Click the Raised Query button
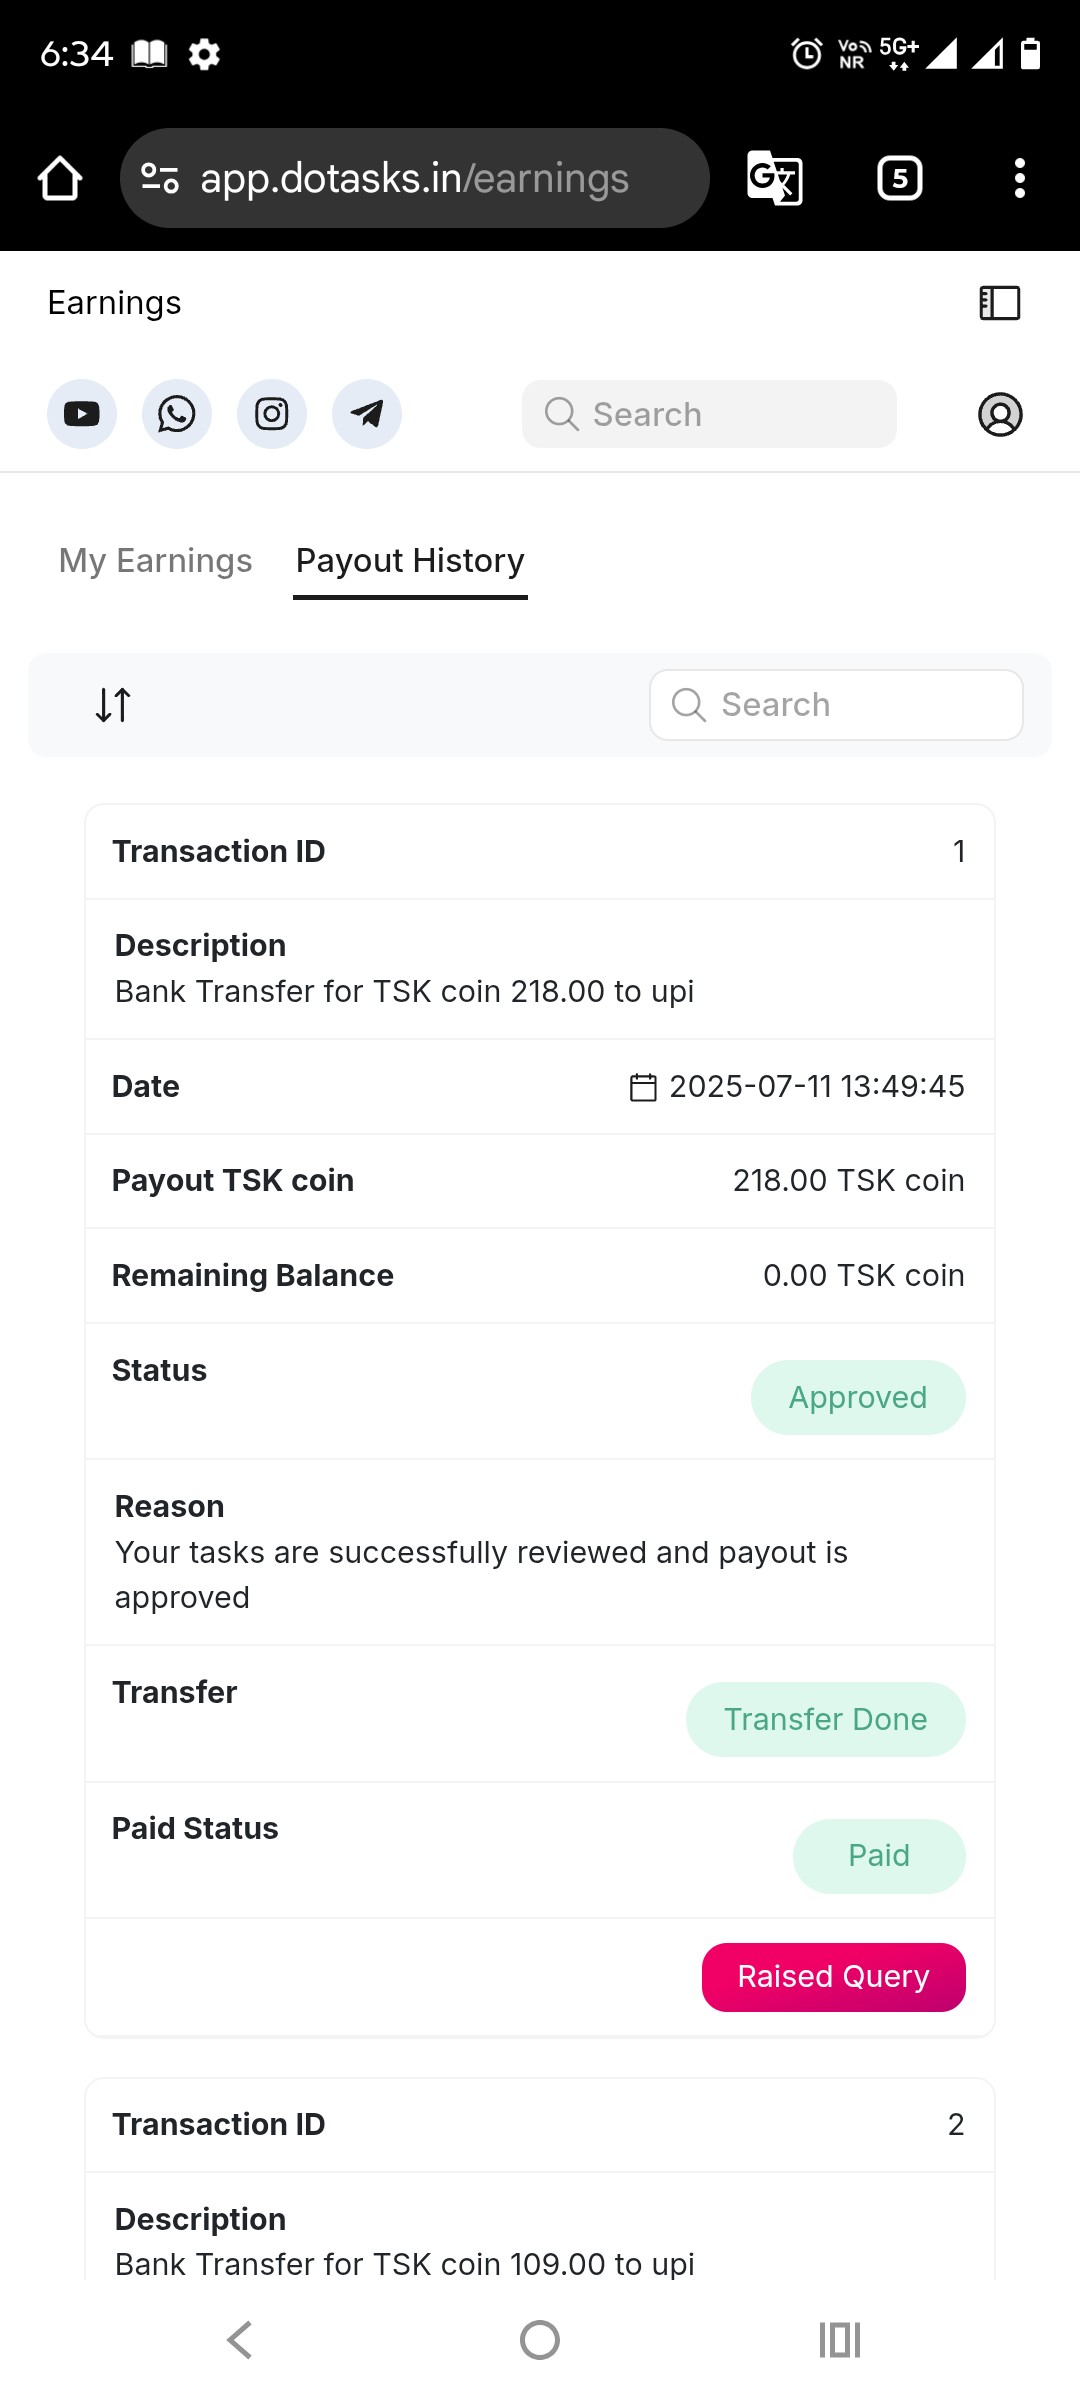The image size is (1080, 2400). click(x=834, y=1977)
